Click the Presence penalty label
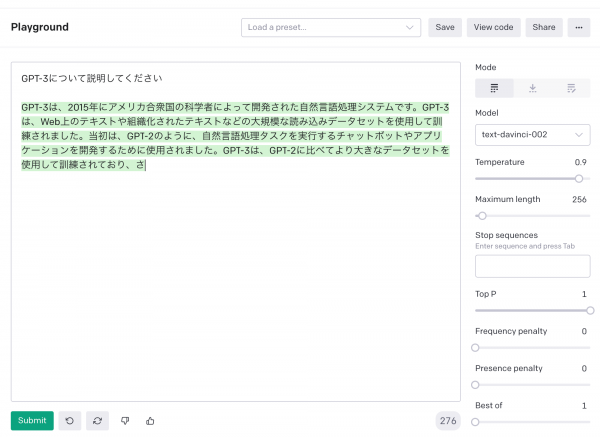 coord(509,368)
